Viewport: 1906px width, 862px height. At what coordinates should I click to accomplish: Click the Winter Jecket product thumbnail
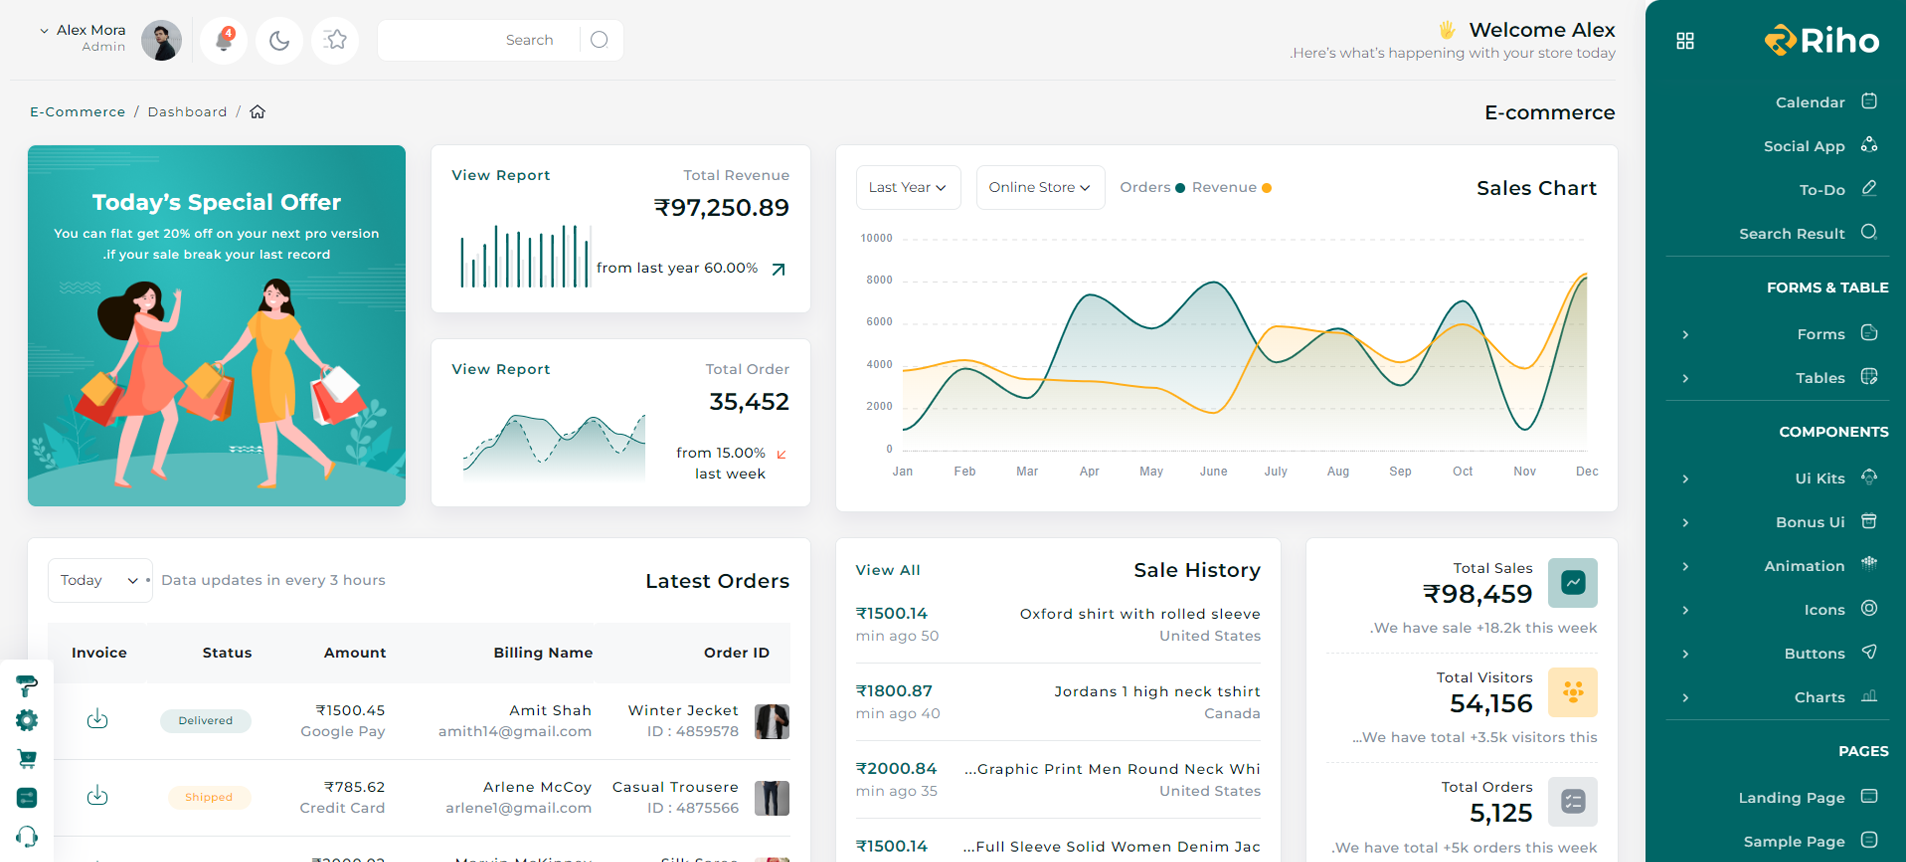pos(771,721)
